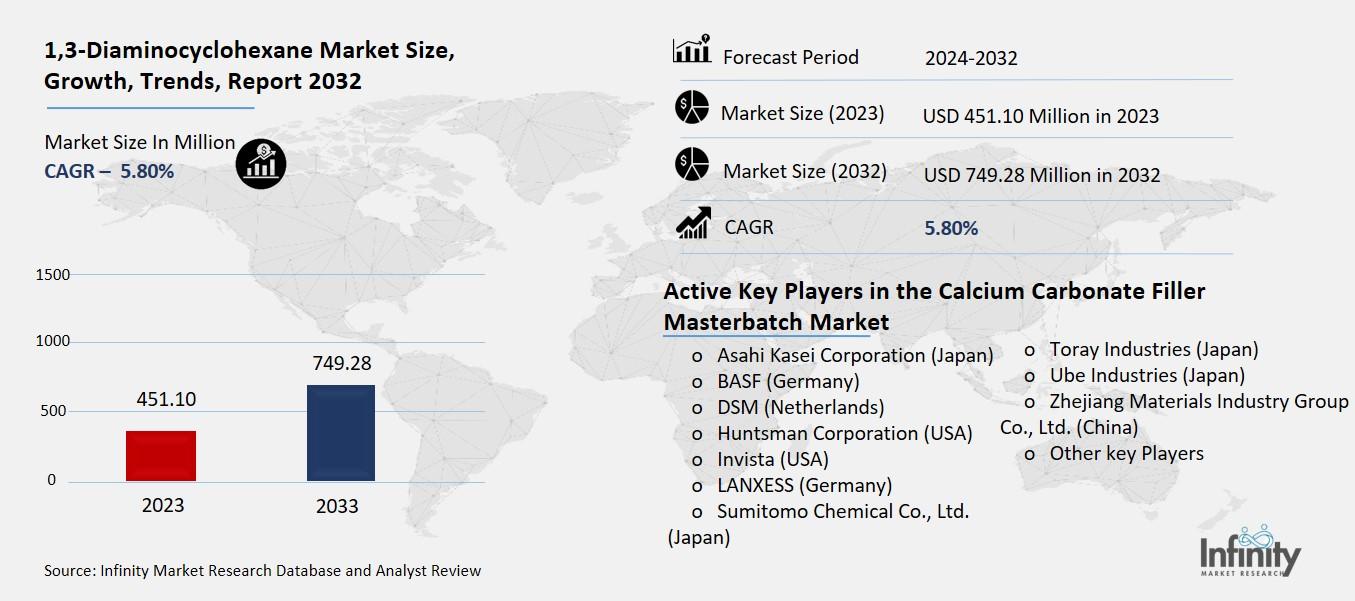Click the USD 451.10 Million in 2023 text

click(1040, 116)
